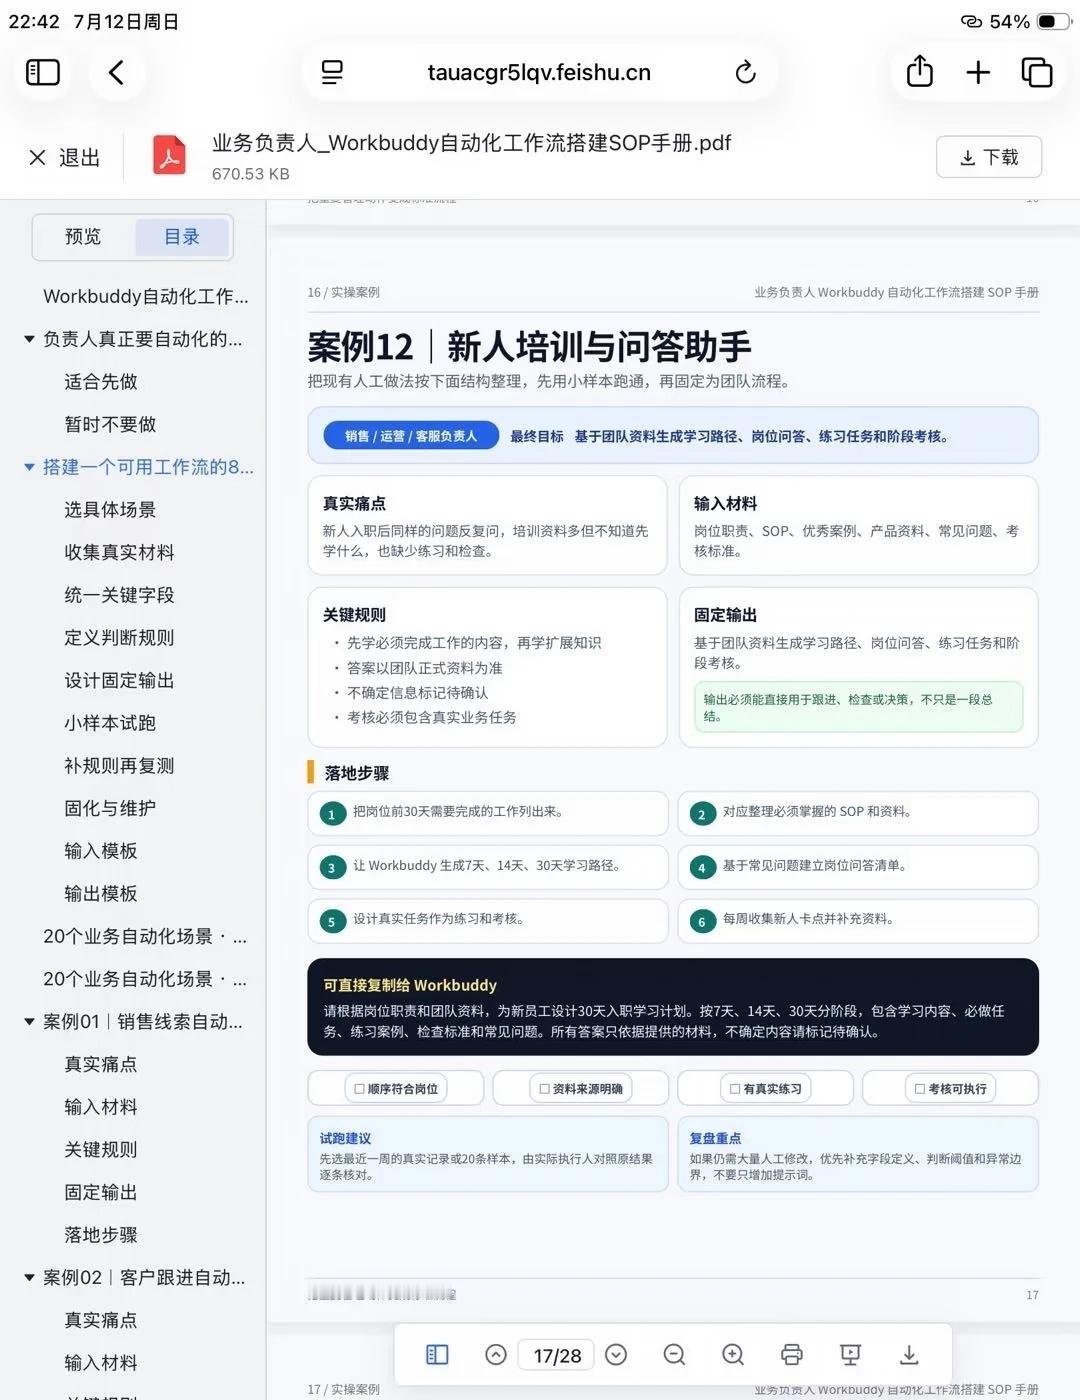Zoom out the PDF view
Image resolution: width=1080 pixels, height=1400 pixels.
click(x=675, y=1354)
